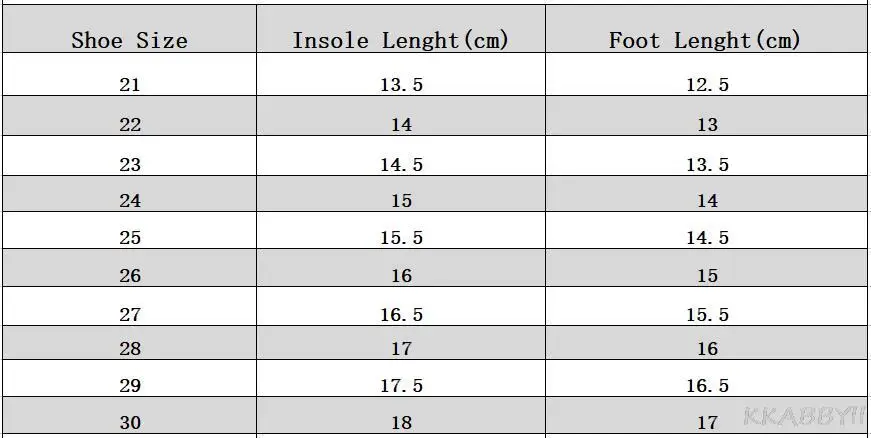
Task: Click foot length value 12.5
Action: [x=707, y=85]
